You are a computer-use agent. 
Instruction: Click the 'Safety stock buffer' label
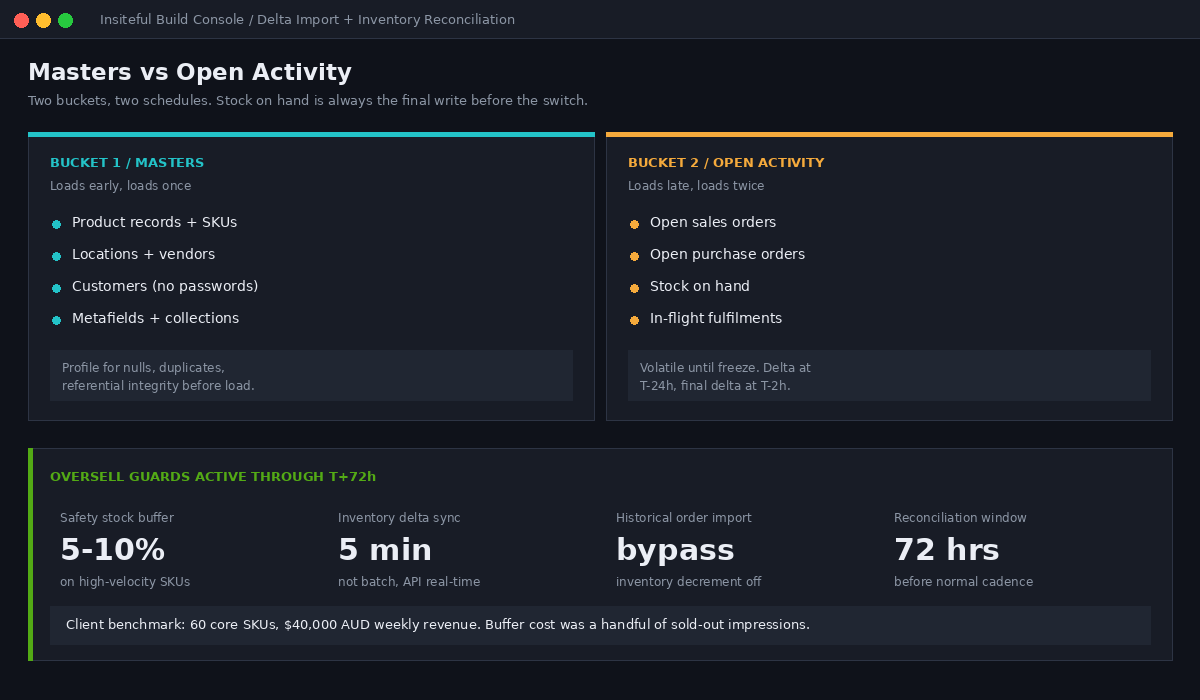[117, 518]
